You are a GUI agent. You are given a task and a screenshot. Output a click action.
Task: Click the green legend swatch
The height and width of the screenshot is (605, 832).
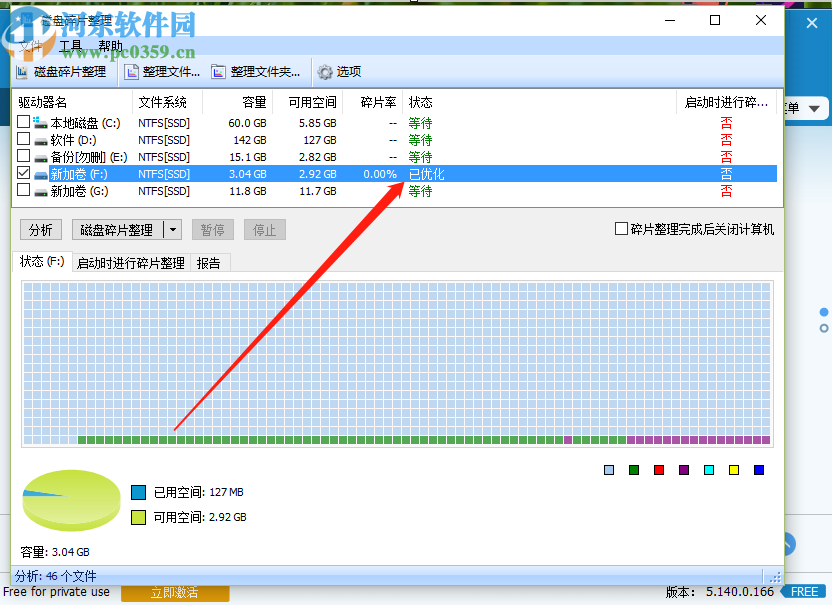point(634,470)
